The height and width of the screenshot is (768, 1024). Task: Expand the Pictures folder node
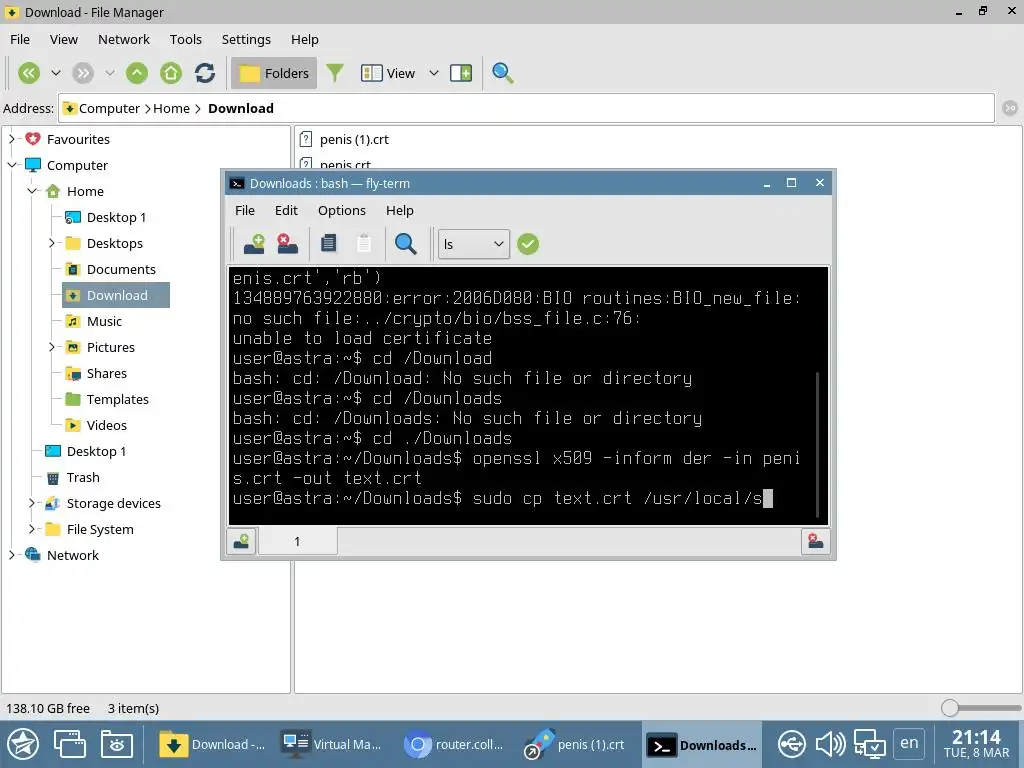click(x=52, y=347)
